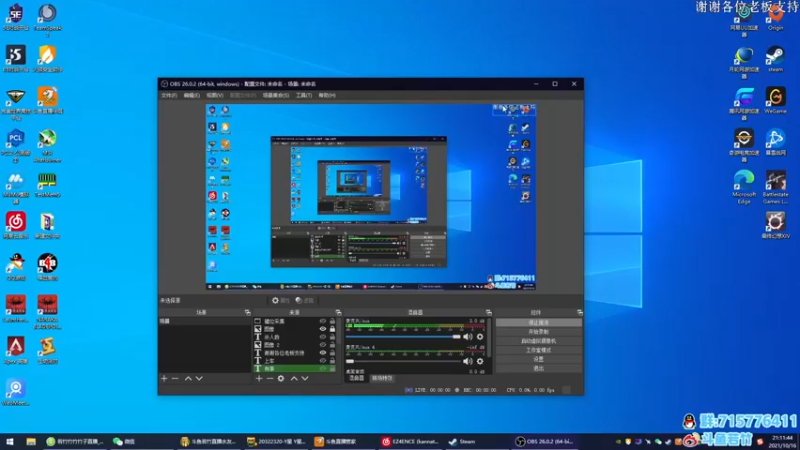Remove selected scene with minus icon
This screenshot has height=450, width=800.
point(175,379)
